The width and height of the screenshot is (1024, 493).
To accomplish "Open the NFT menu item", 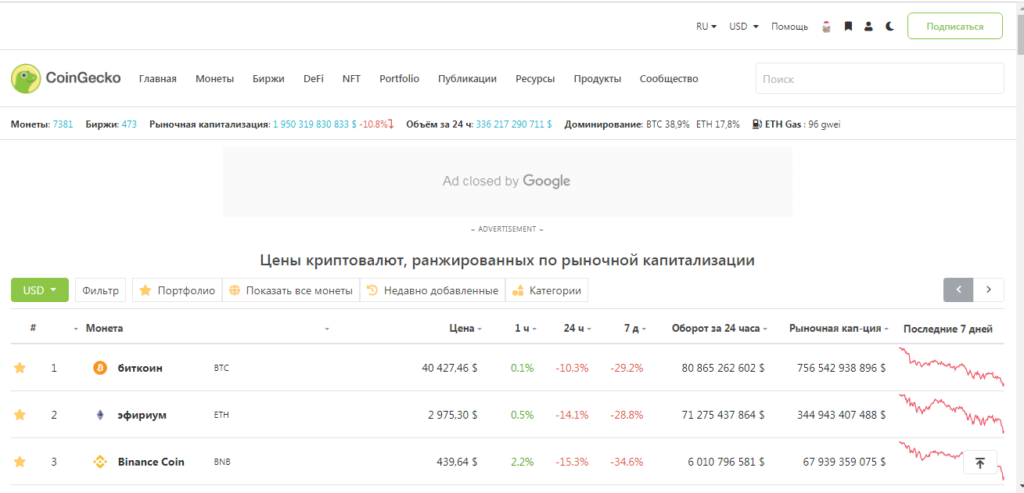I will point(351,79).
